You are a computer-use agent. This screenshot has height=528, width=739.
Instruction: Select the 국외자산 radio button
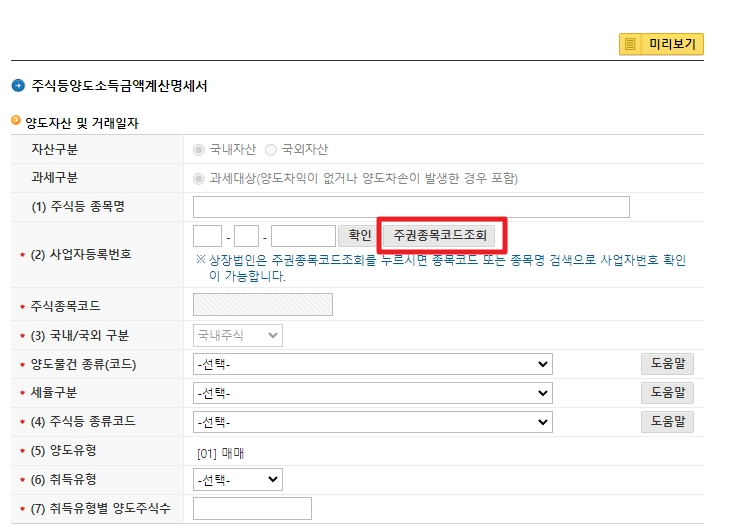coord(271,150)
